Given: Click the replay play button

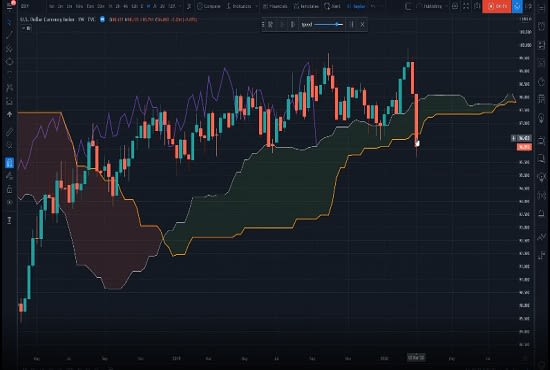Looking at the screenshot, I should pos(281,24).
